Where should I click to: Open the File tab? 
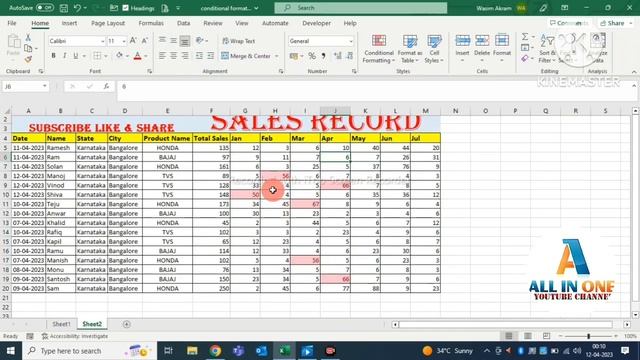(12, 23)
